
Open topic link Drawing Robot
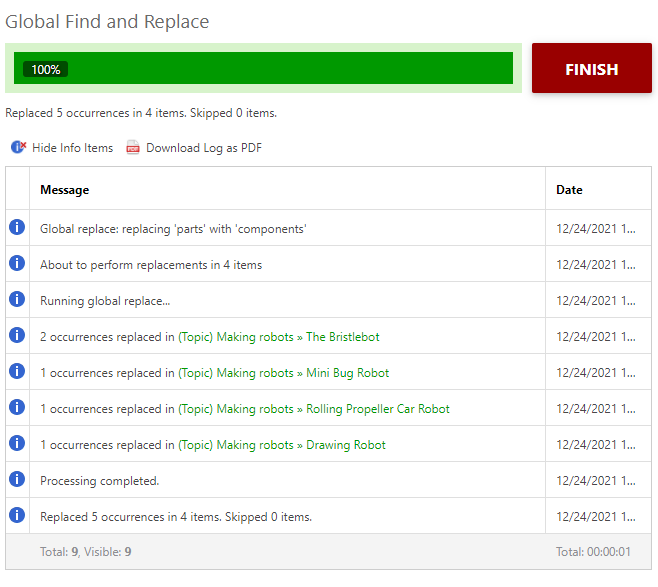282,445
